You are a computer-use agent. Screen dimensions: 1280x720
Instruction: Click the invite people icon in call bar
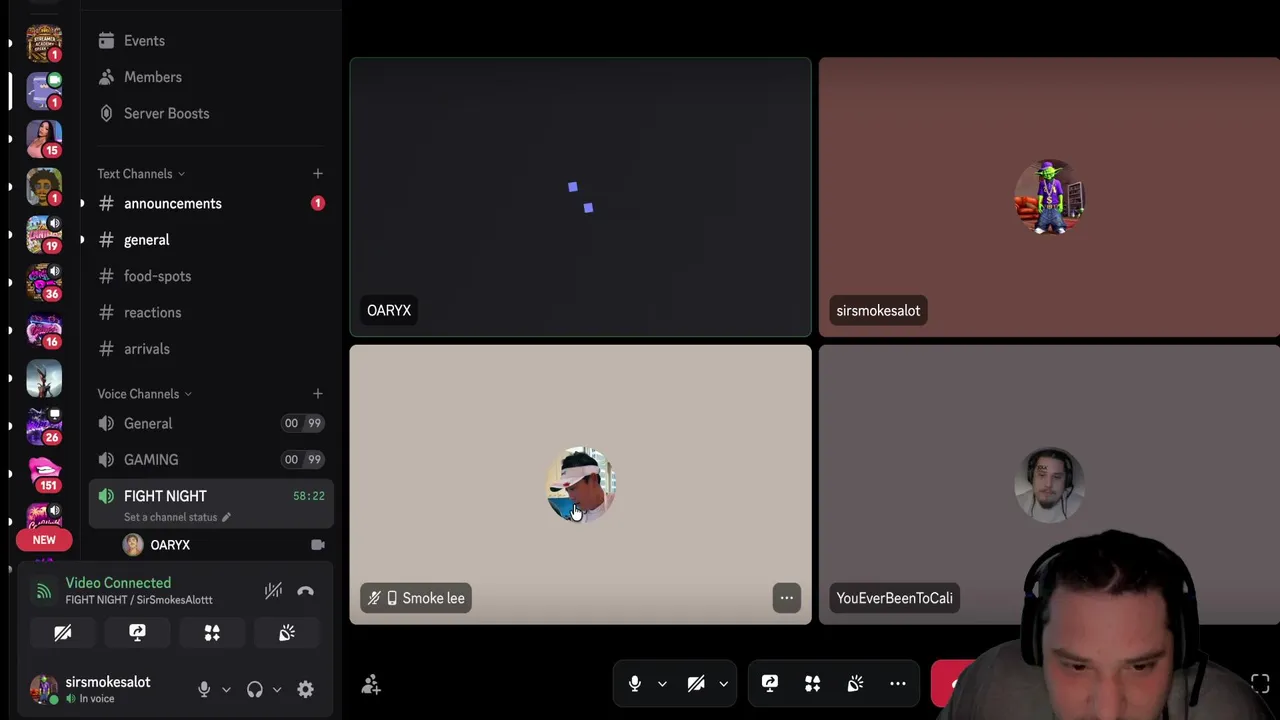(371, 684)
